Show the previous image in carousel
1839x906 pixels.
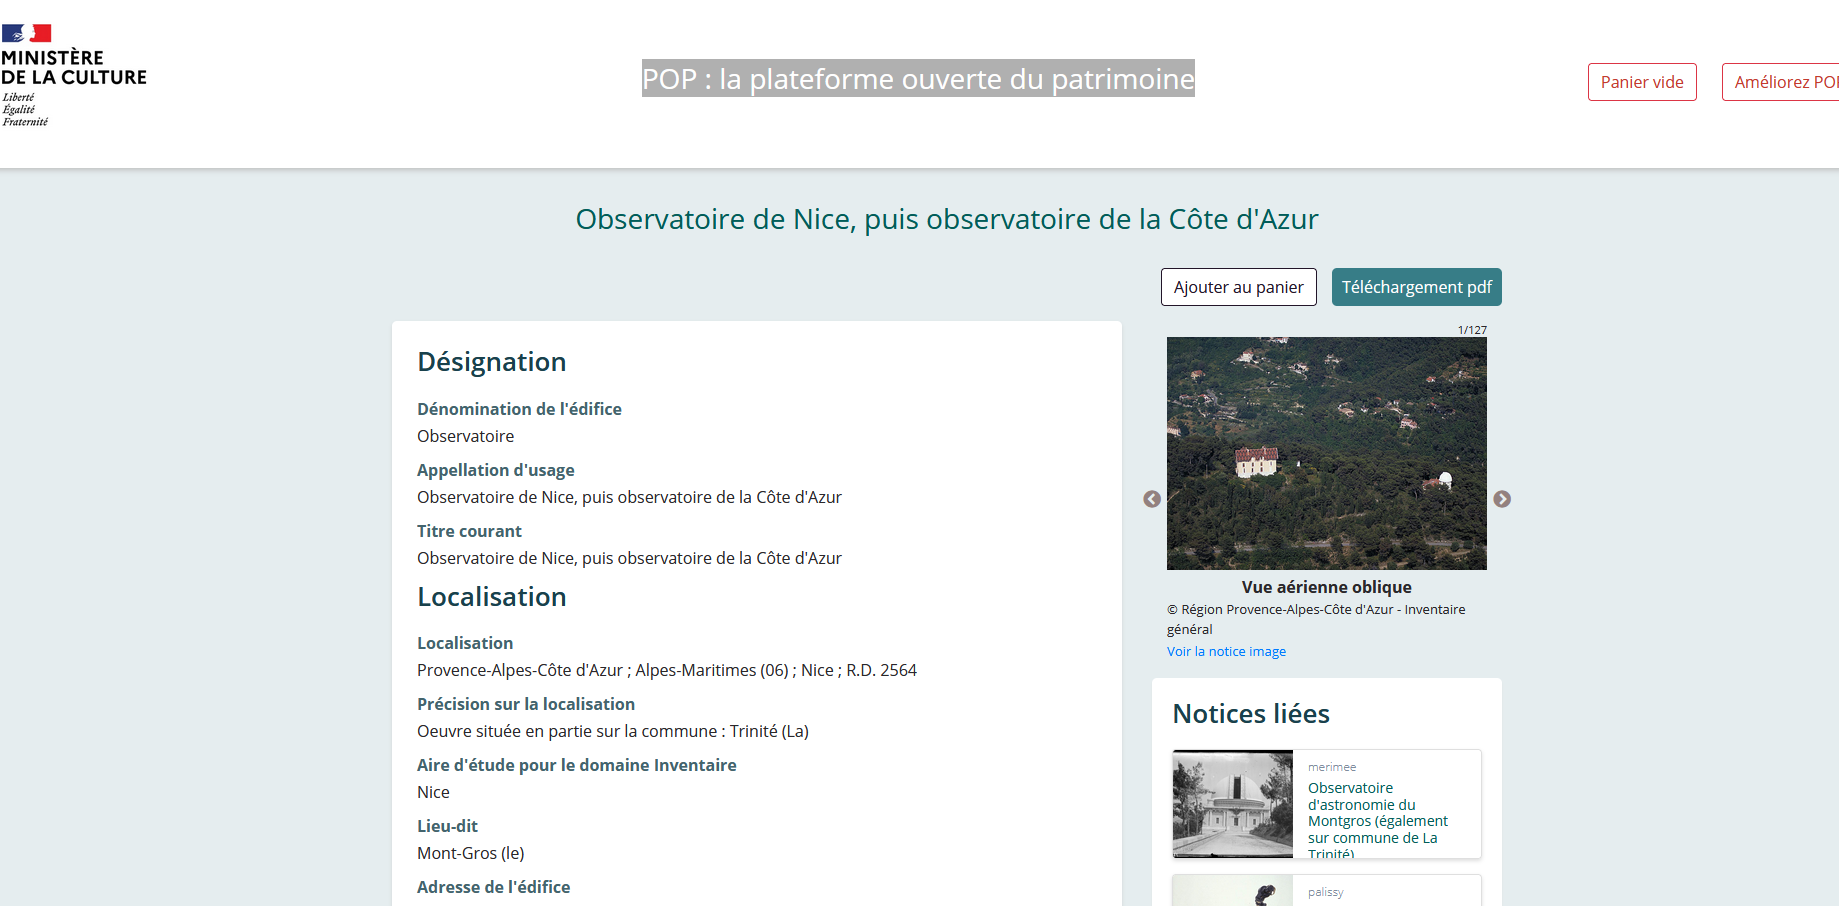(x=1152, y=499)
